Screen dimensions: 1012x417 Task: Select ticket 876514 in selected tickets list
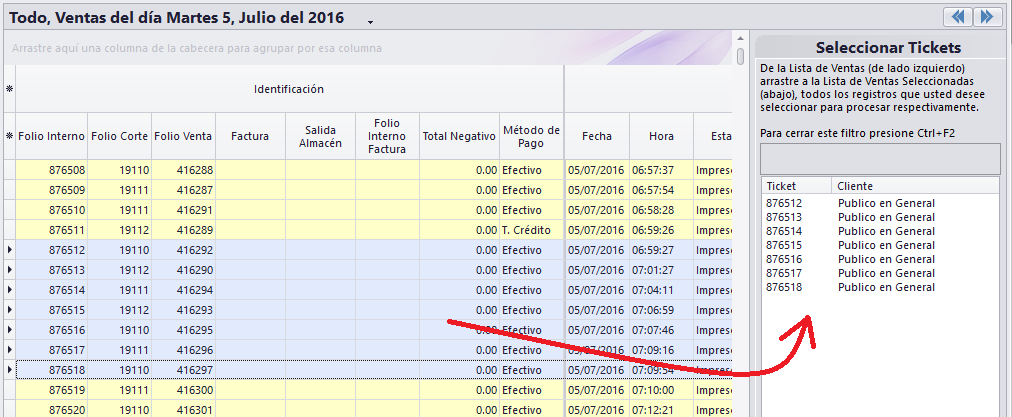click(784, 231)
